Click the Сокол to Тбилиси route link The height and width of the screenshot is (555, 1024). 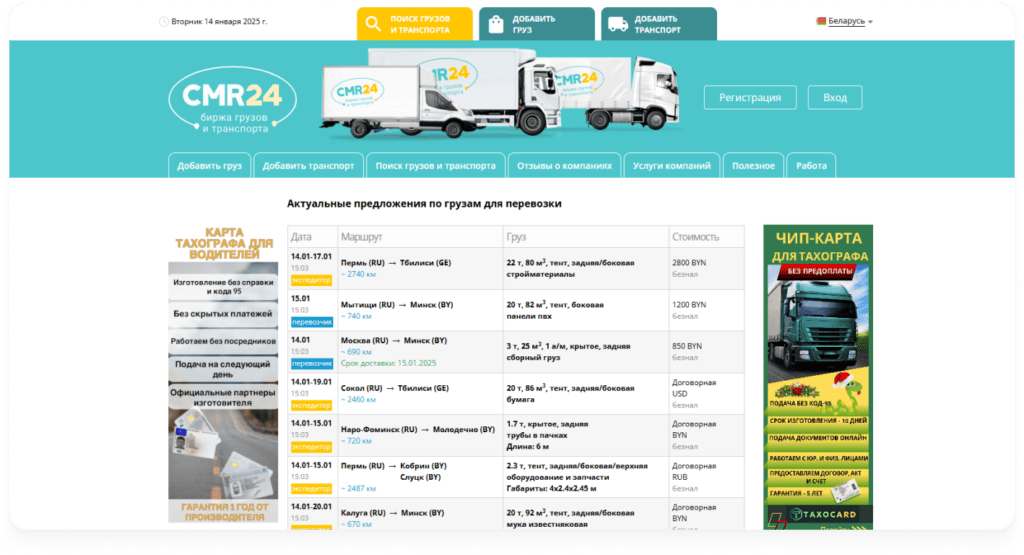[x=394, y=387]
